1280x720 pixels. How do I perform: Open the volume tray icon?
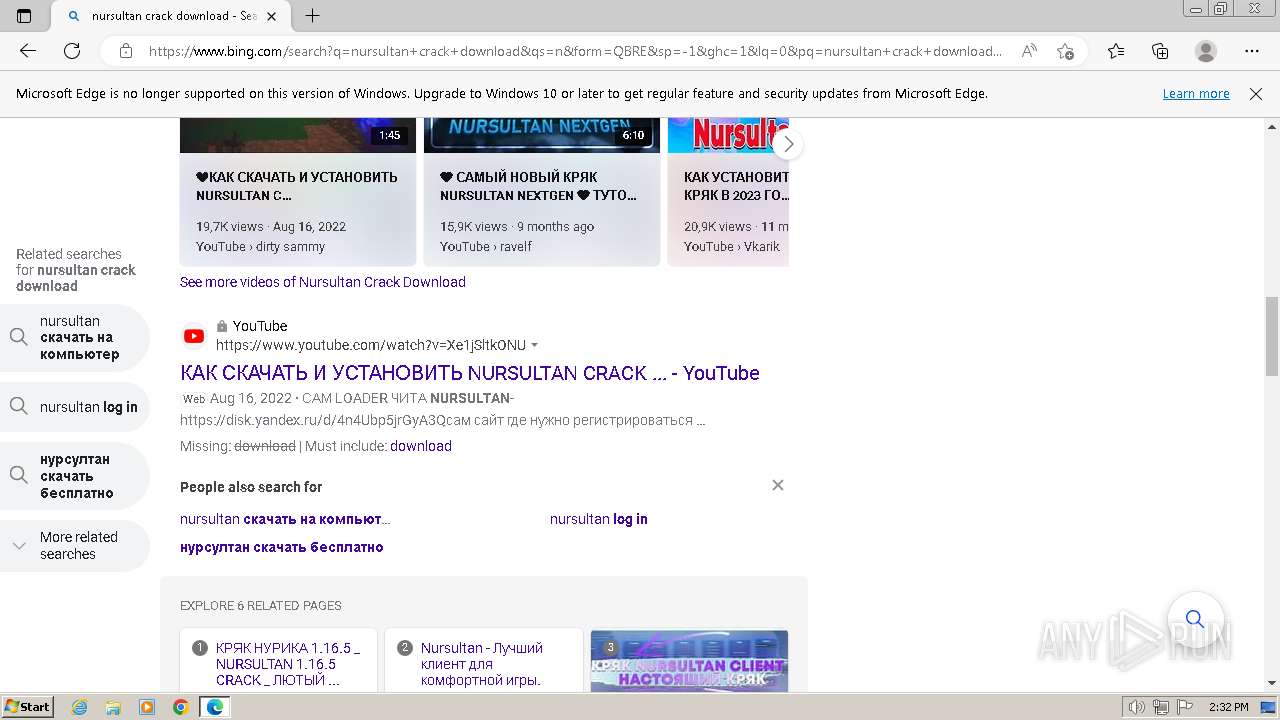tap(1137, 707)
